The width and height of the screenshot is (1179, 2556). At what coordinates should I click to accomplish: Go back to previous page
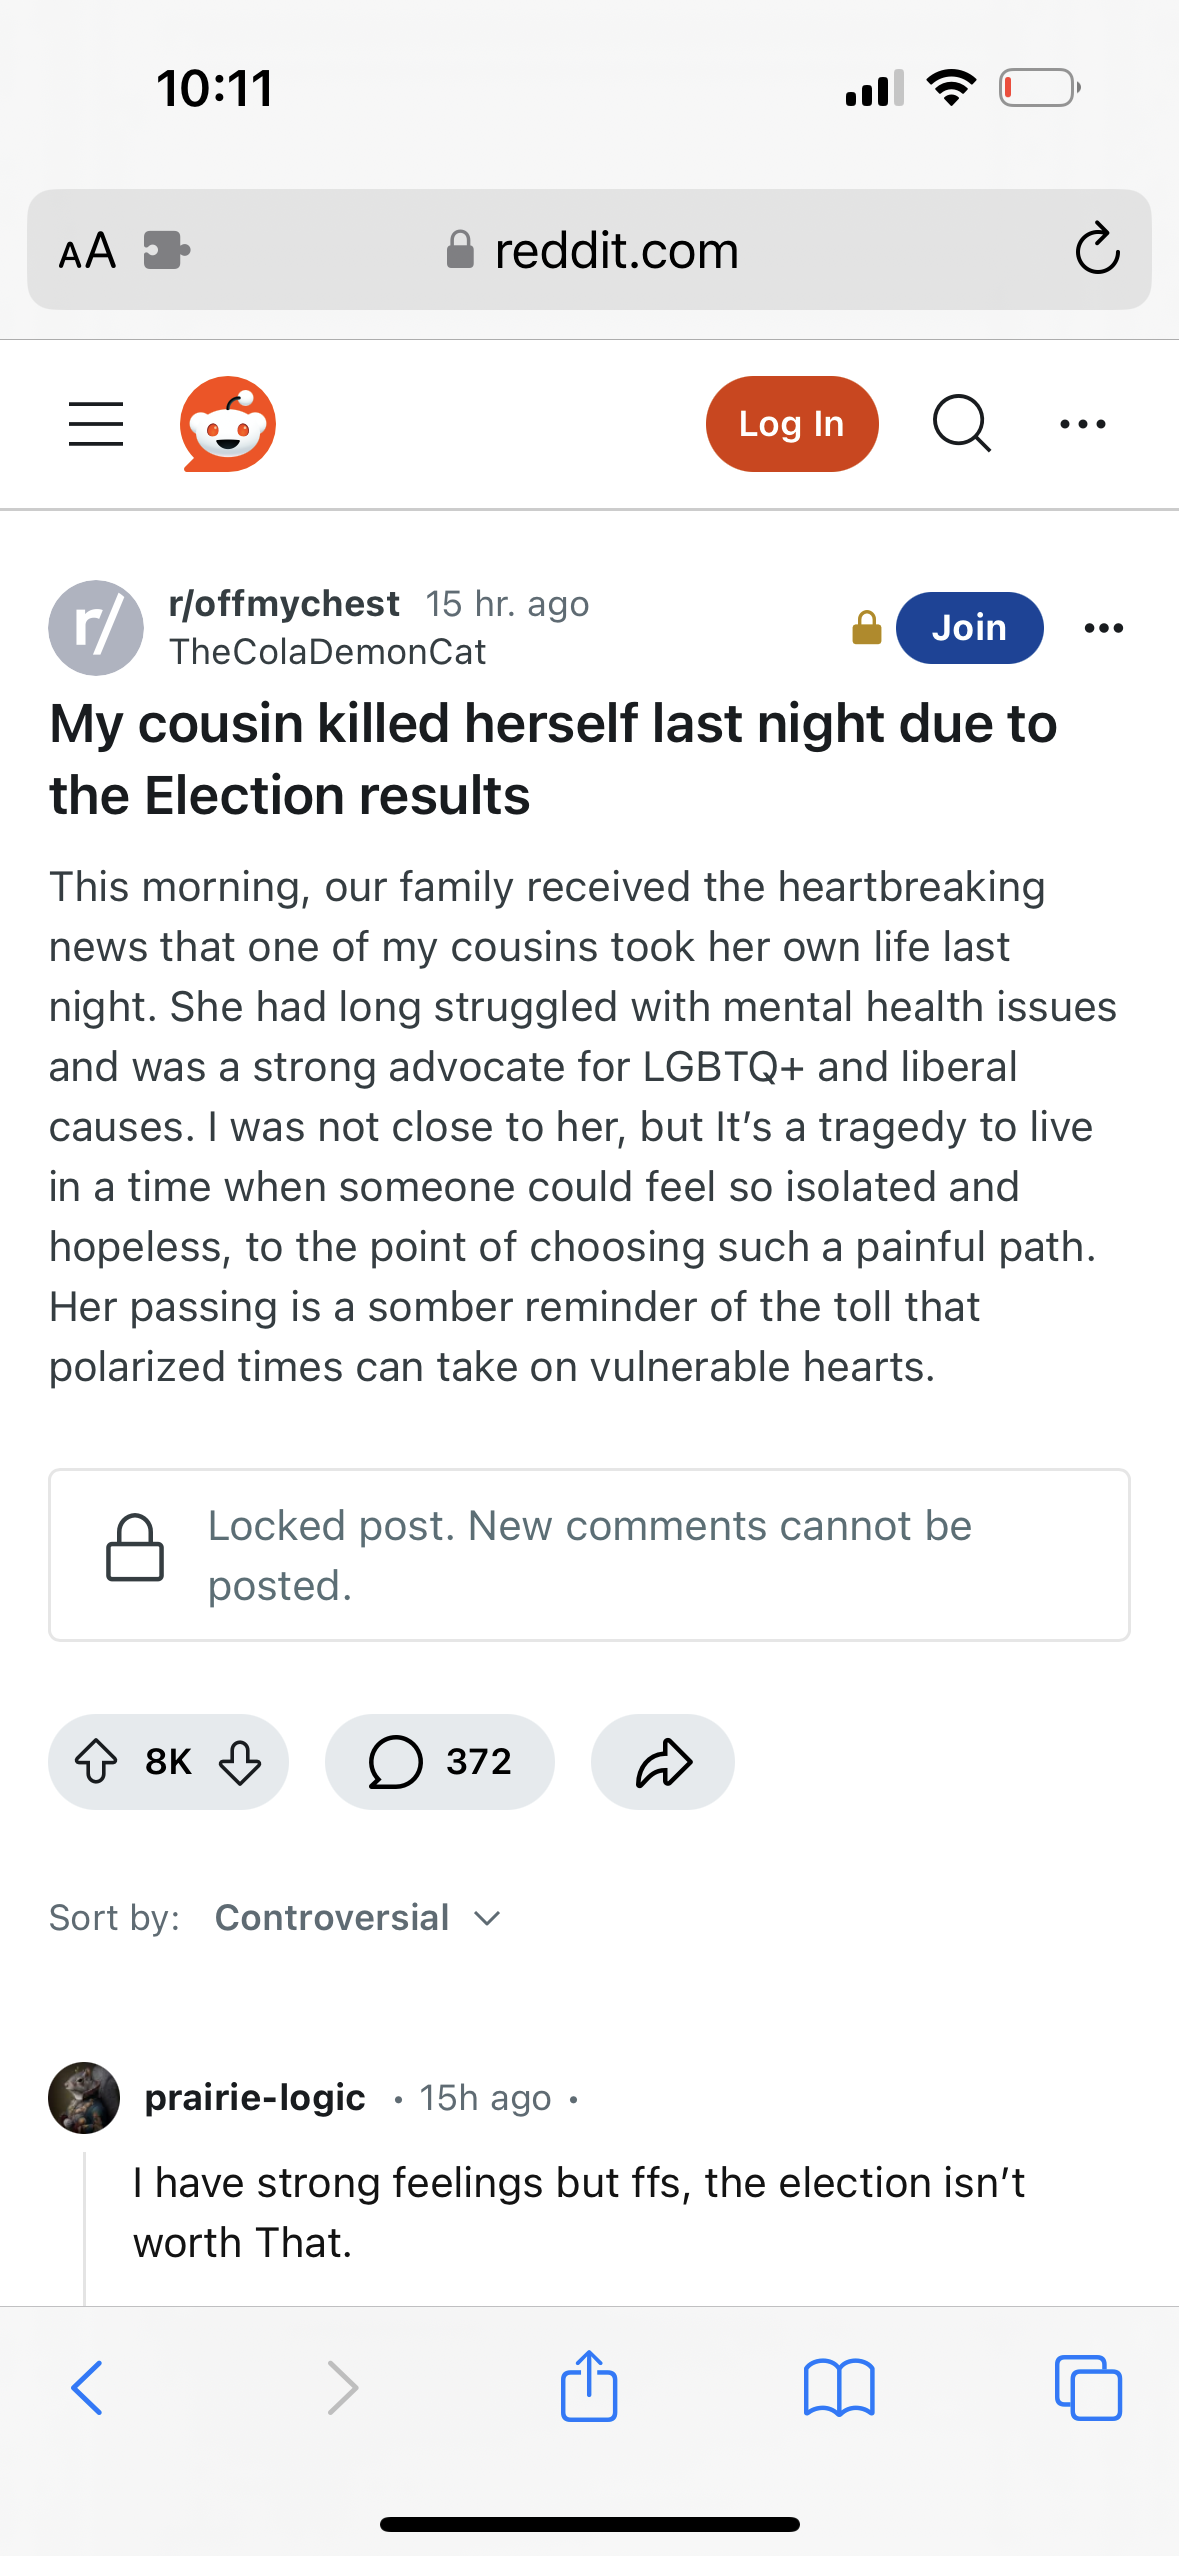click(87, 2387)
